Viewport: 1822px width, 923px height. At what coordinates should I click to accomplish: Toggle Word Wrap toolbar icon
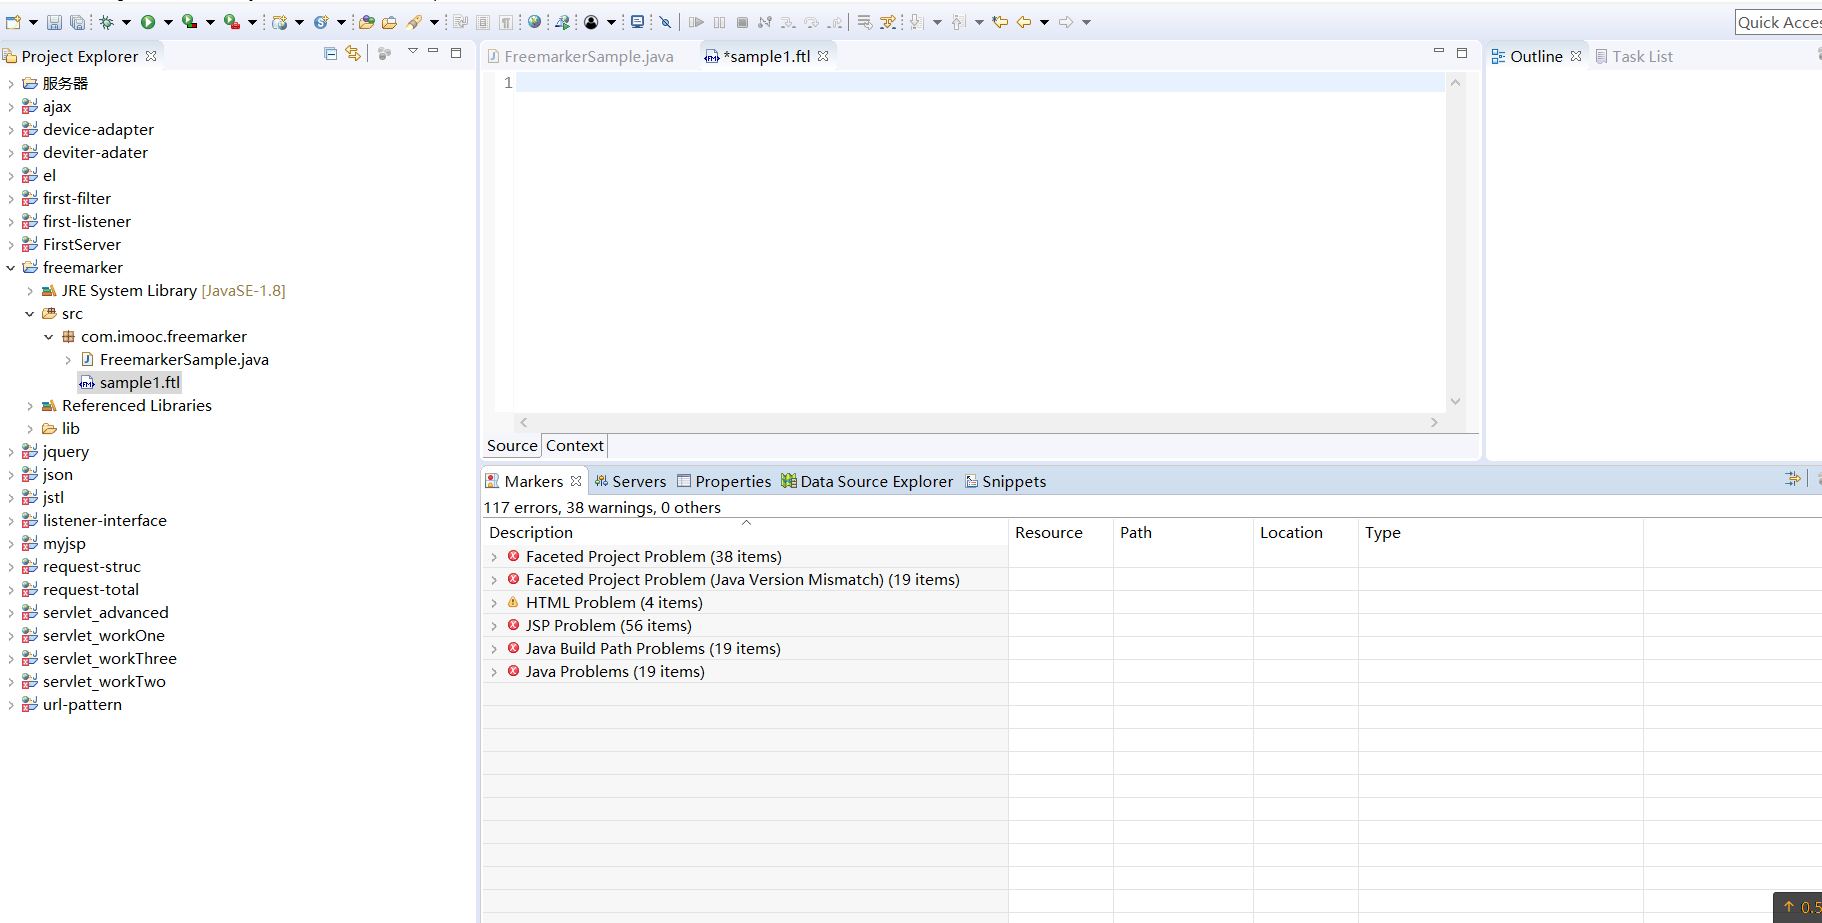[460, 22]
